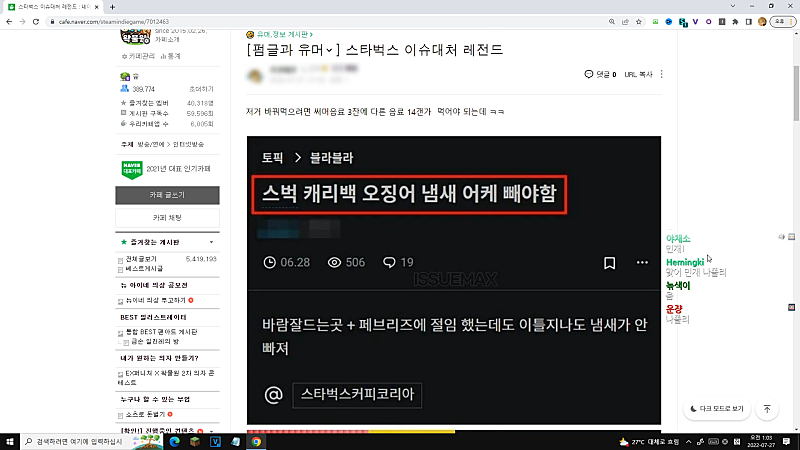Click the 카페 글쓰기 write button

[x=167, y=195]
